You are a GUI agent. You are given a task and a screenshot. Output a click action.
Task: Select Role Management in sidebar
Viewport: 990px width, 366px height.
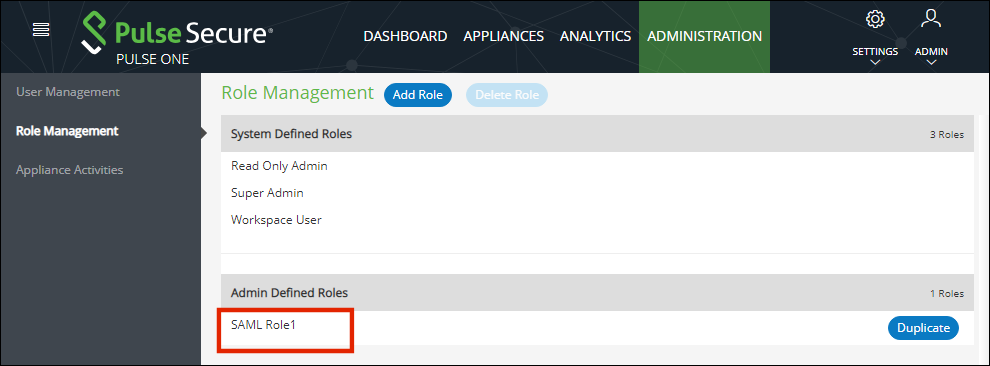[67, 131]
